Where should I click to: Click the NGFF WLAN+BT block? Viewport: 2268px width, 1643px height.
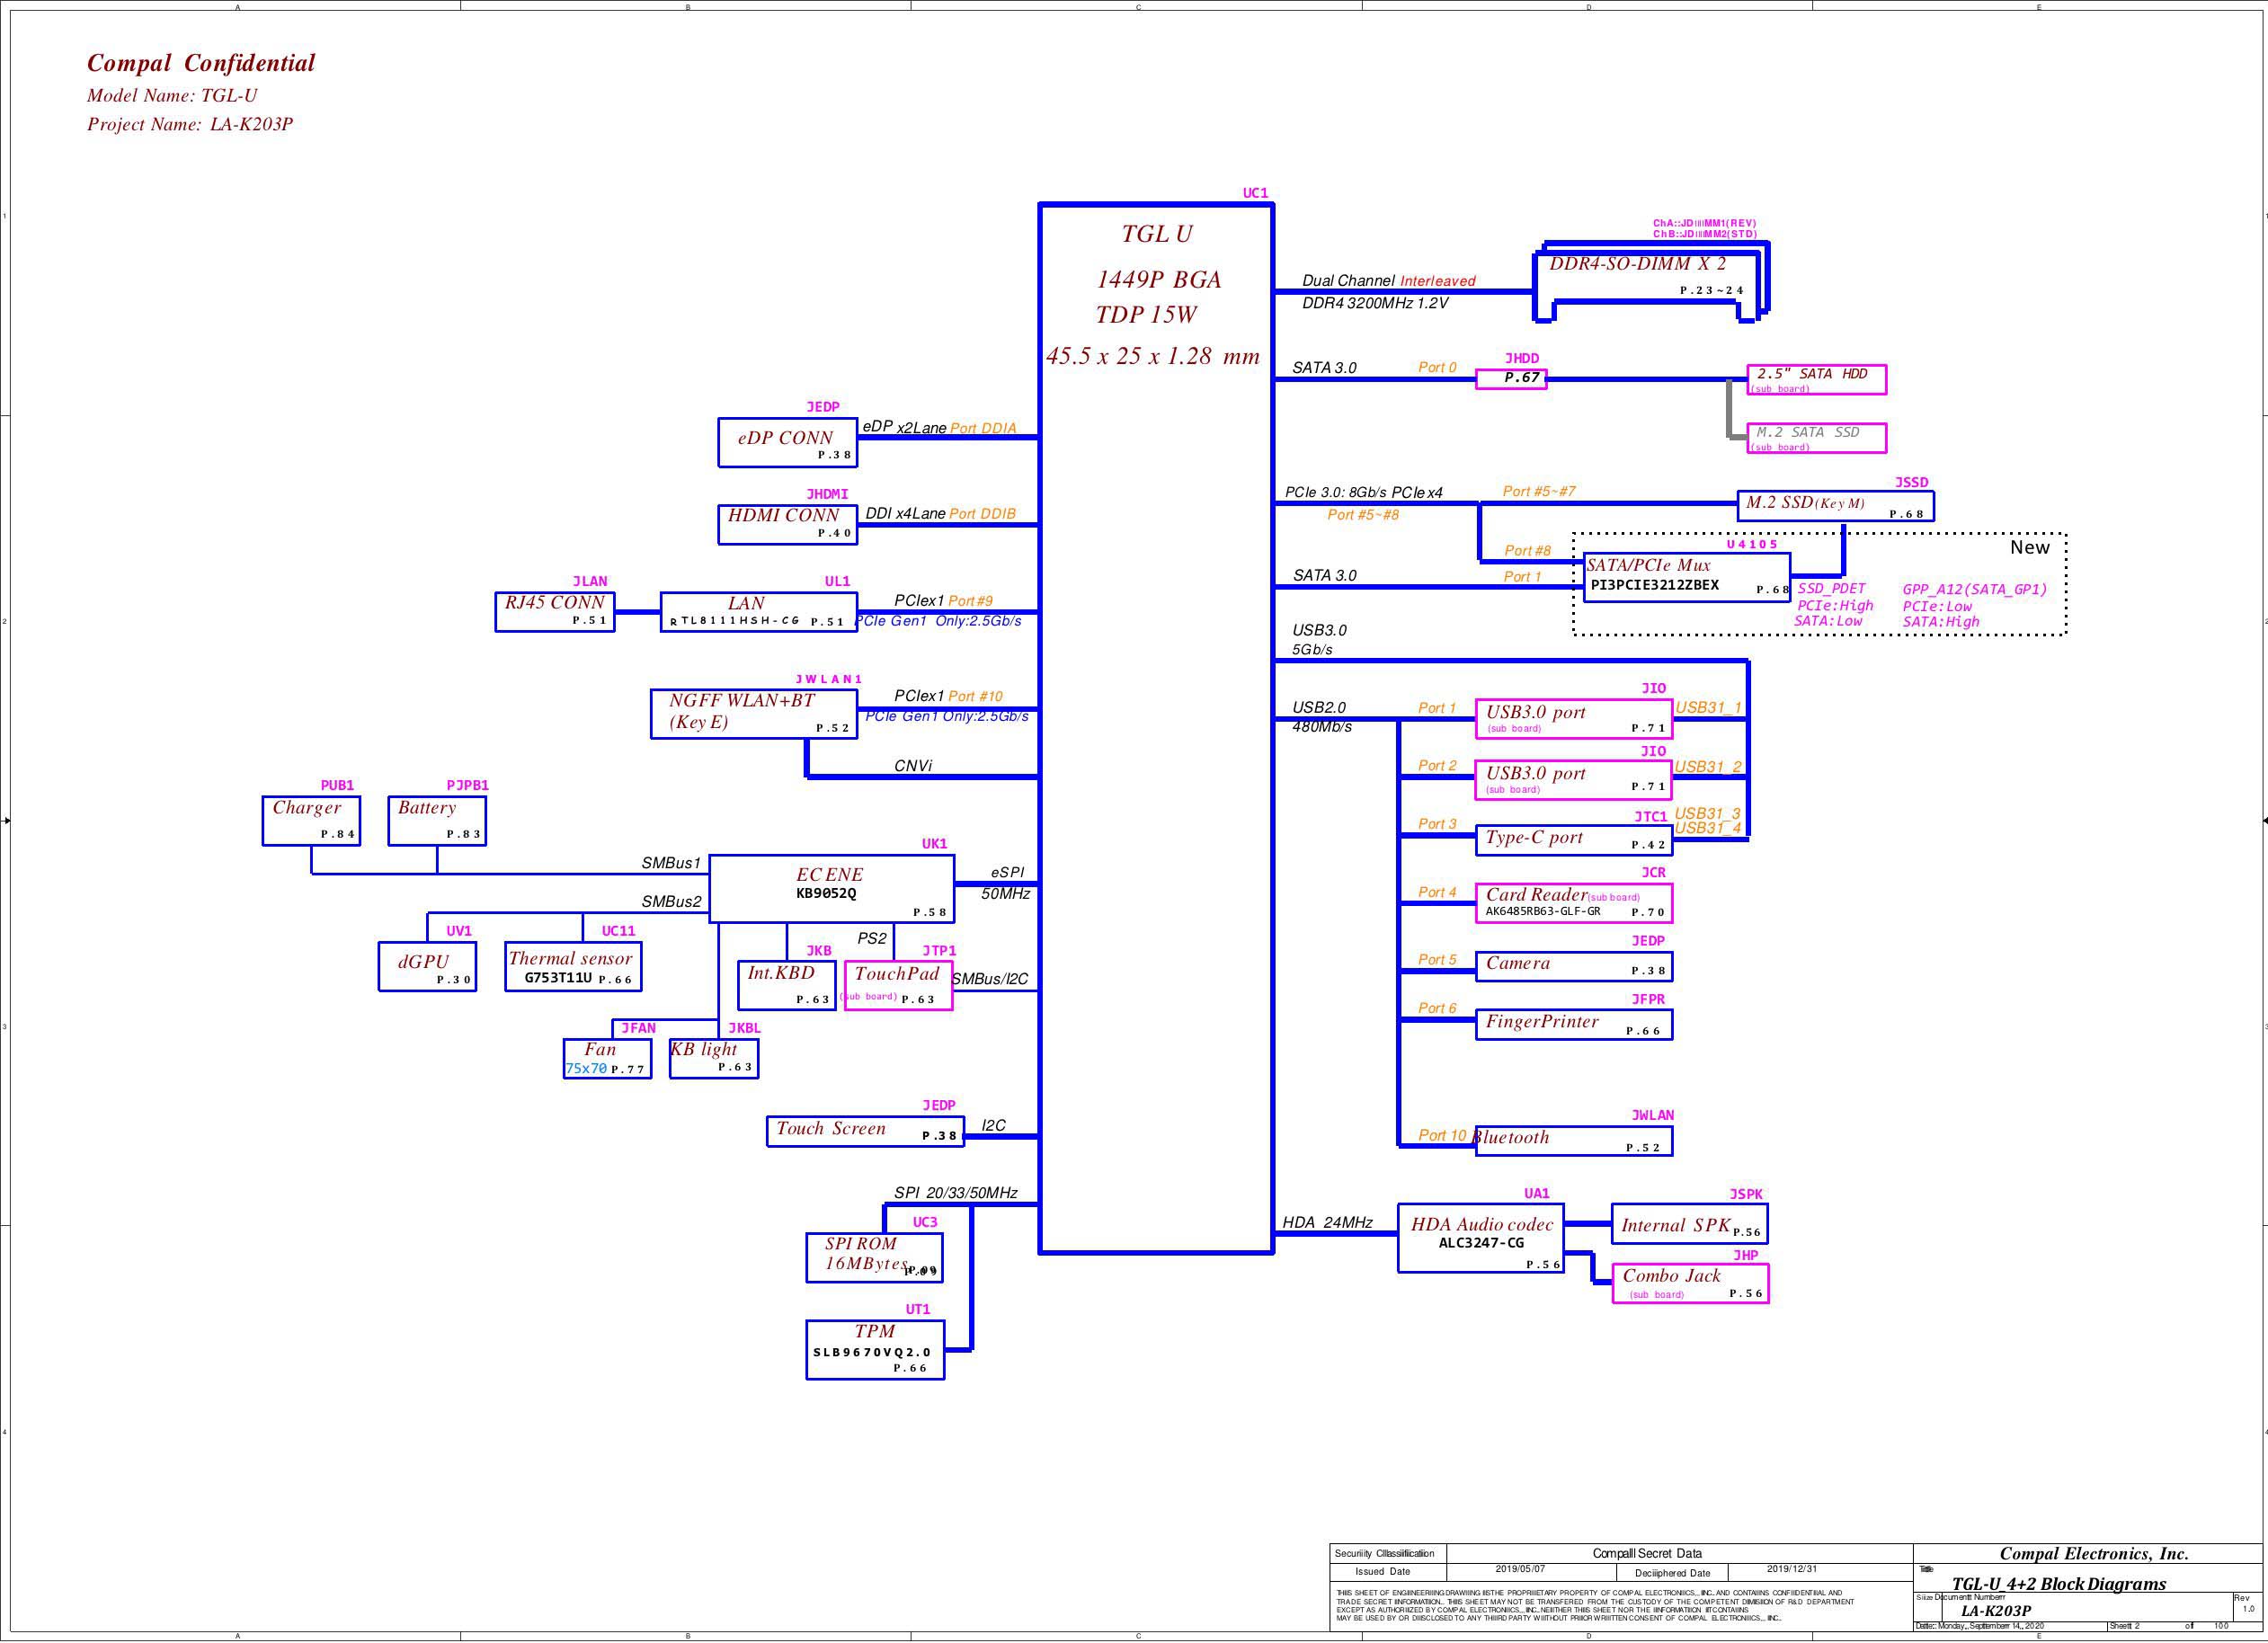753,713
